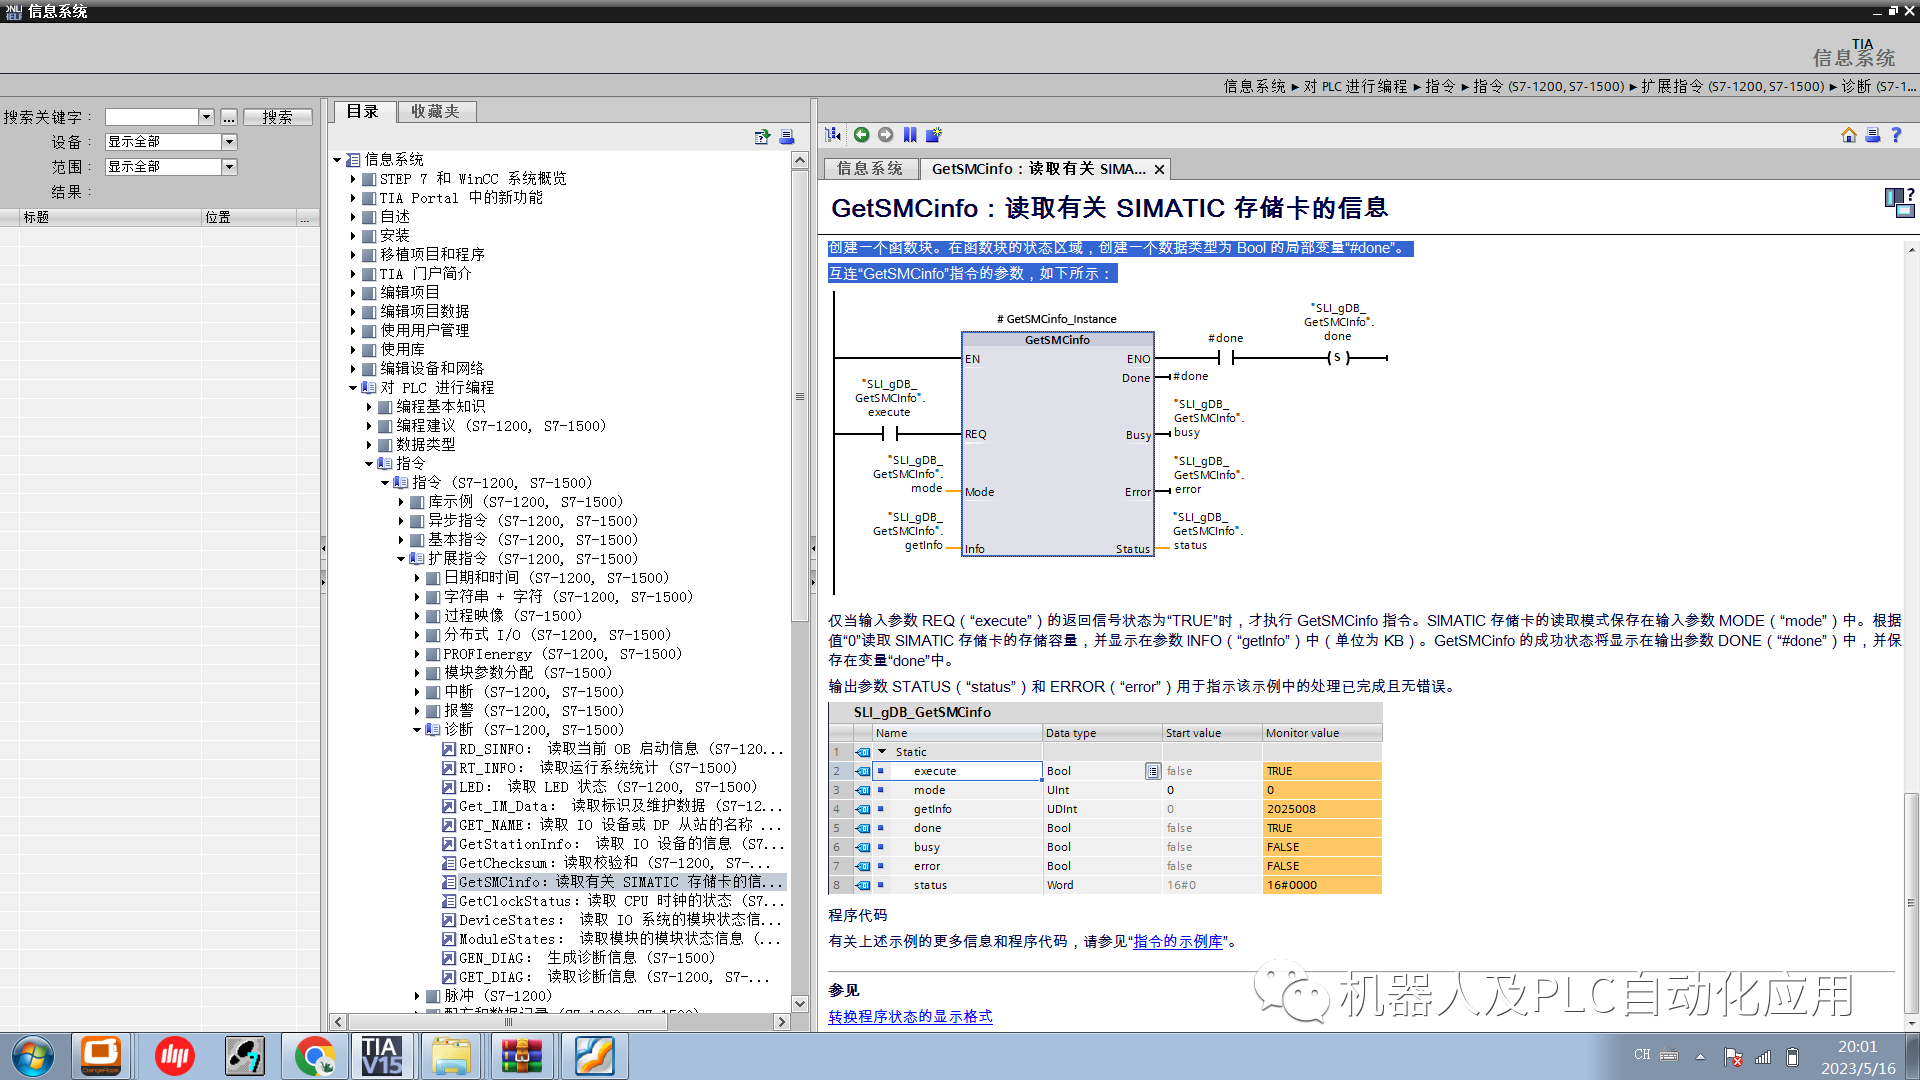Close the GetSMCinfo tab
Image resolution: width=1920 pixels, height=1080 pixels.
click(1159, 169)
